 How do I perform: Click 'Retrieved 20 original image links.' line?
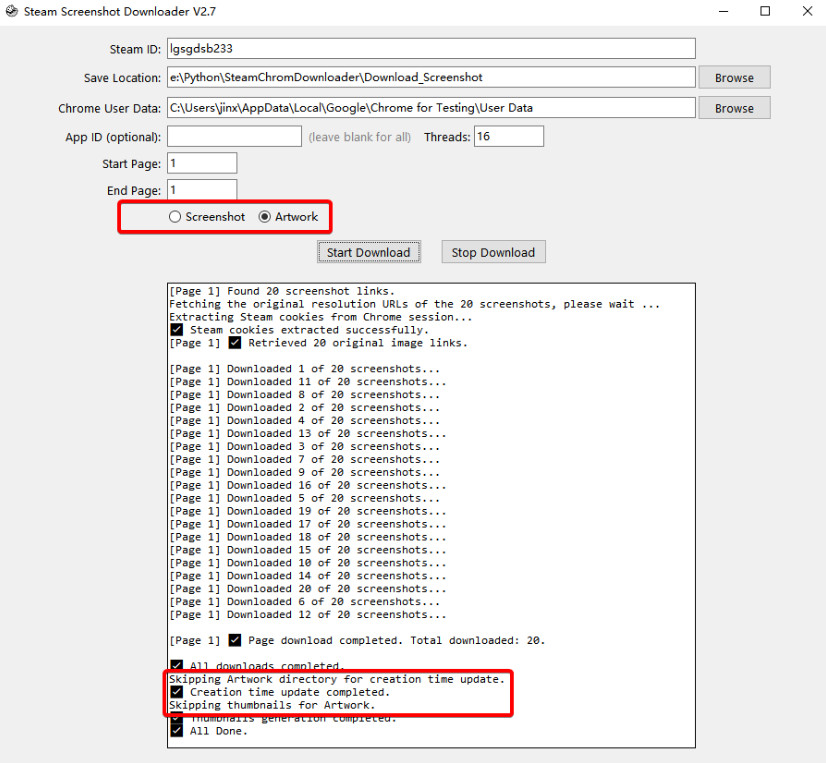point(318,343)
